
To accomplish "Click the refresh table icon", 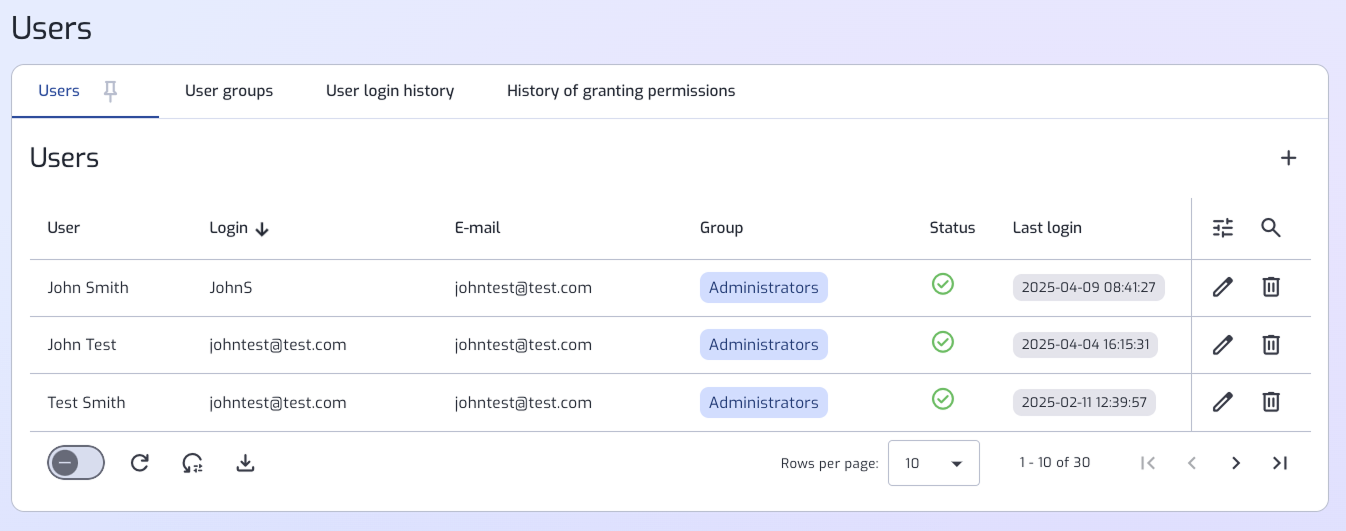I will point(140,462).
